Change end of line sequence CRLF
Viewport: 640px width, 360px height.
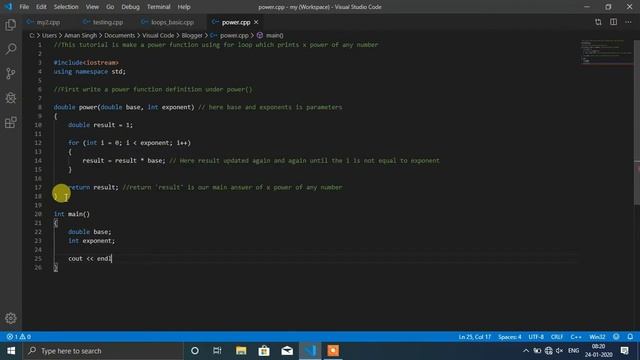[x=557, y=337]
